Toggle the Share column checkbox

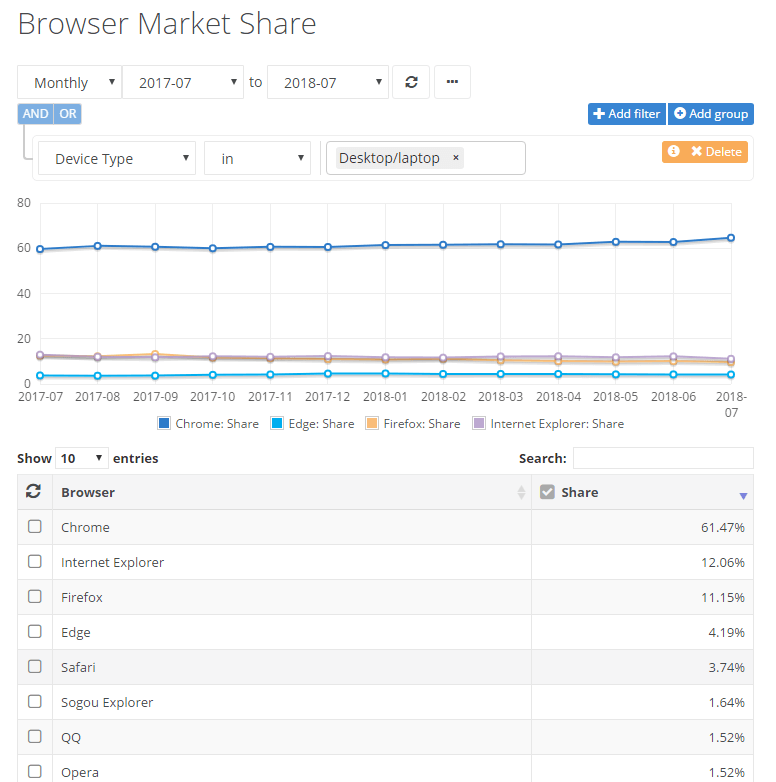click(547, 492)
